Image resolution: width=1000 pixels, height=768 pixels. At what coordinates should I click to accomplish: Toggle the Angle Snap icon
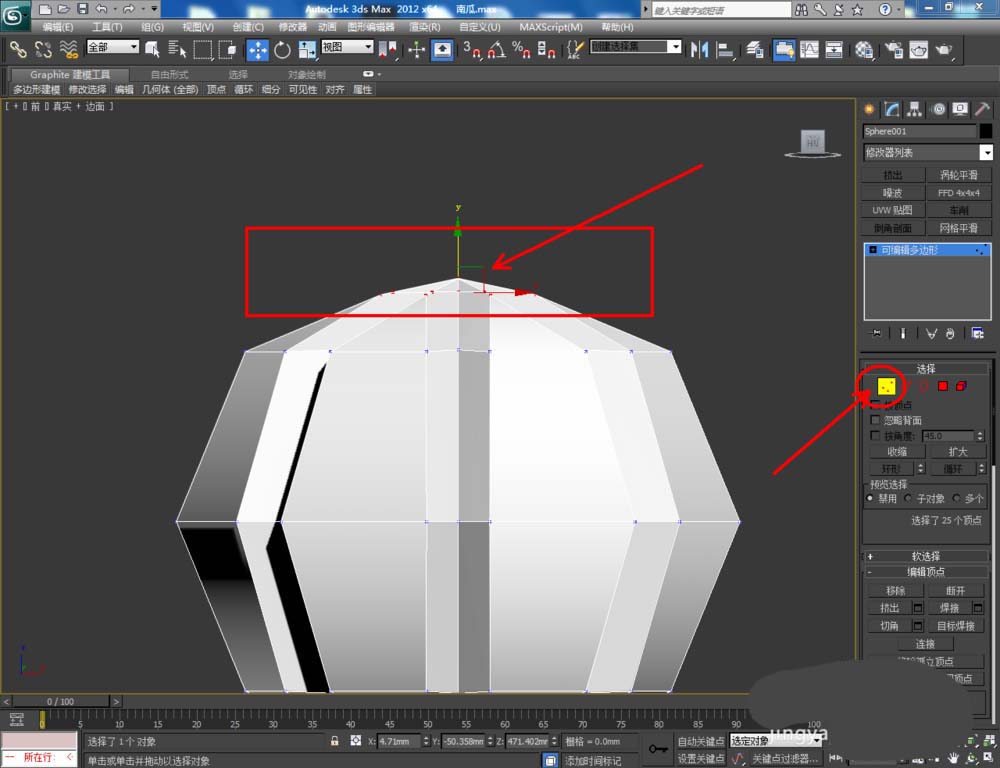click(497, 50)
